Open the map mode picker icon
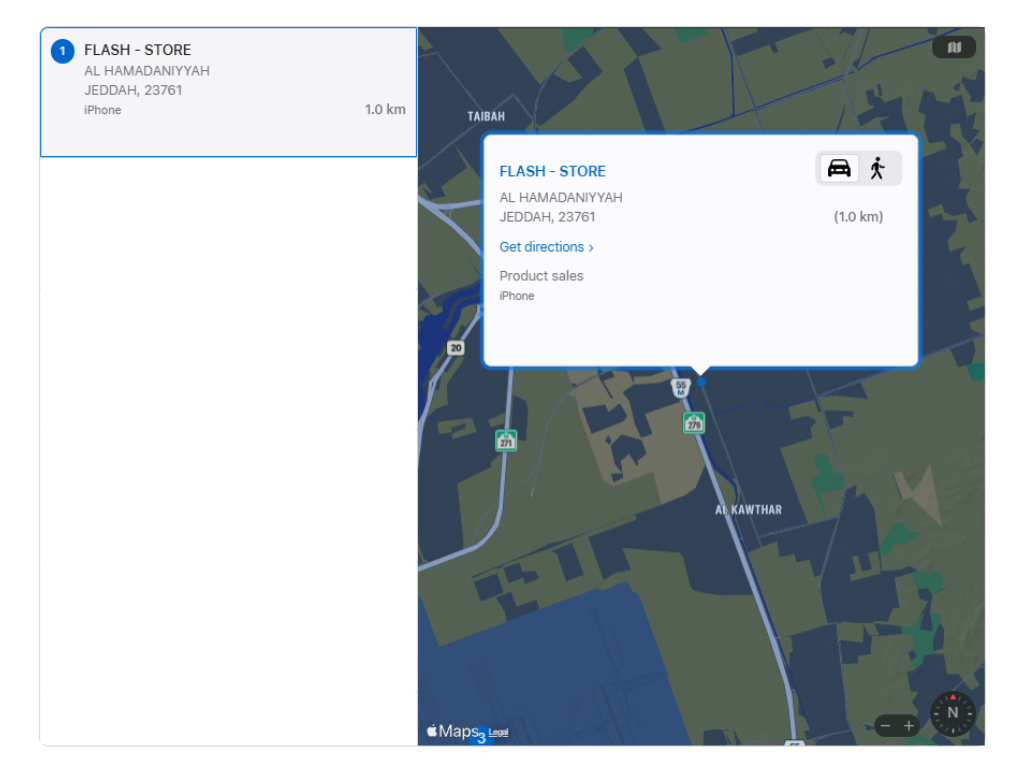 954,48
